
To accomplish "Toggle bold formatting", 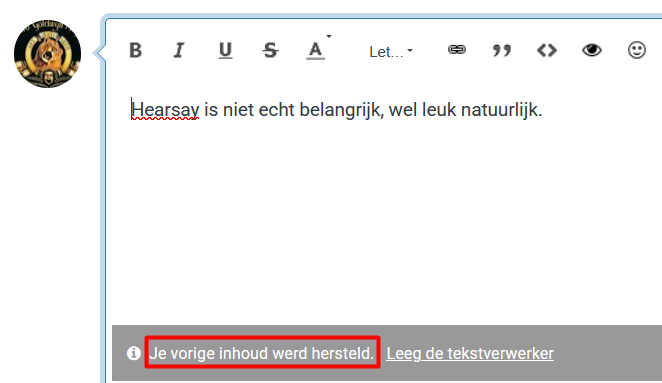I will pos(136,50).
